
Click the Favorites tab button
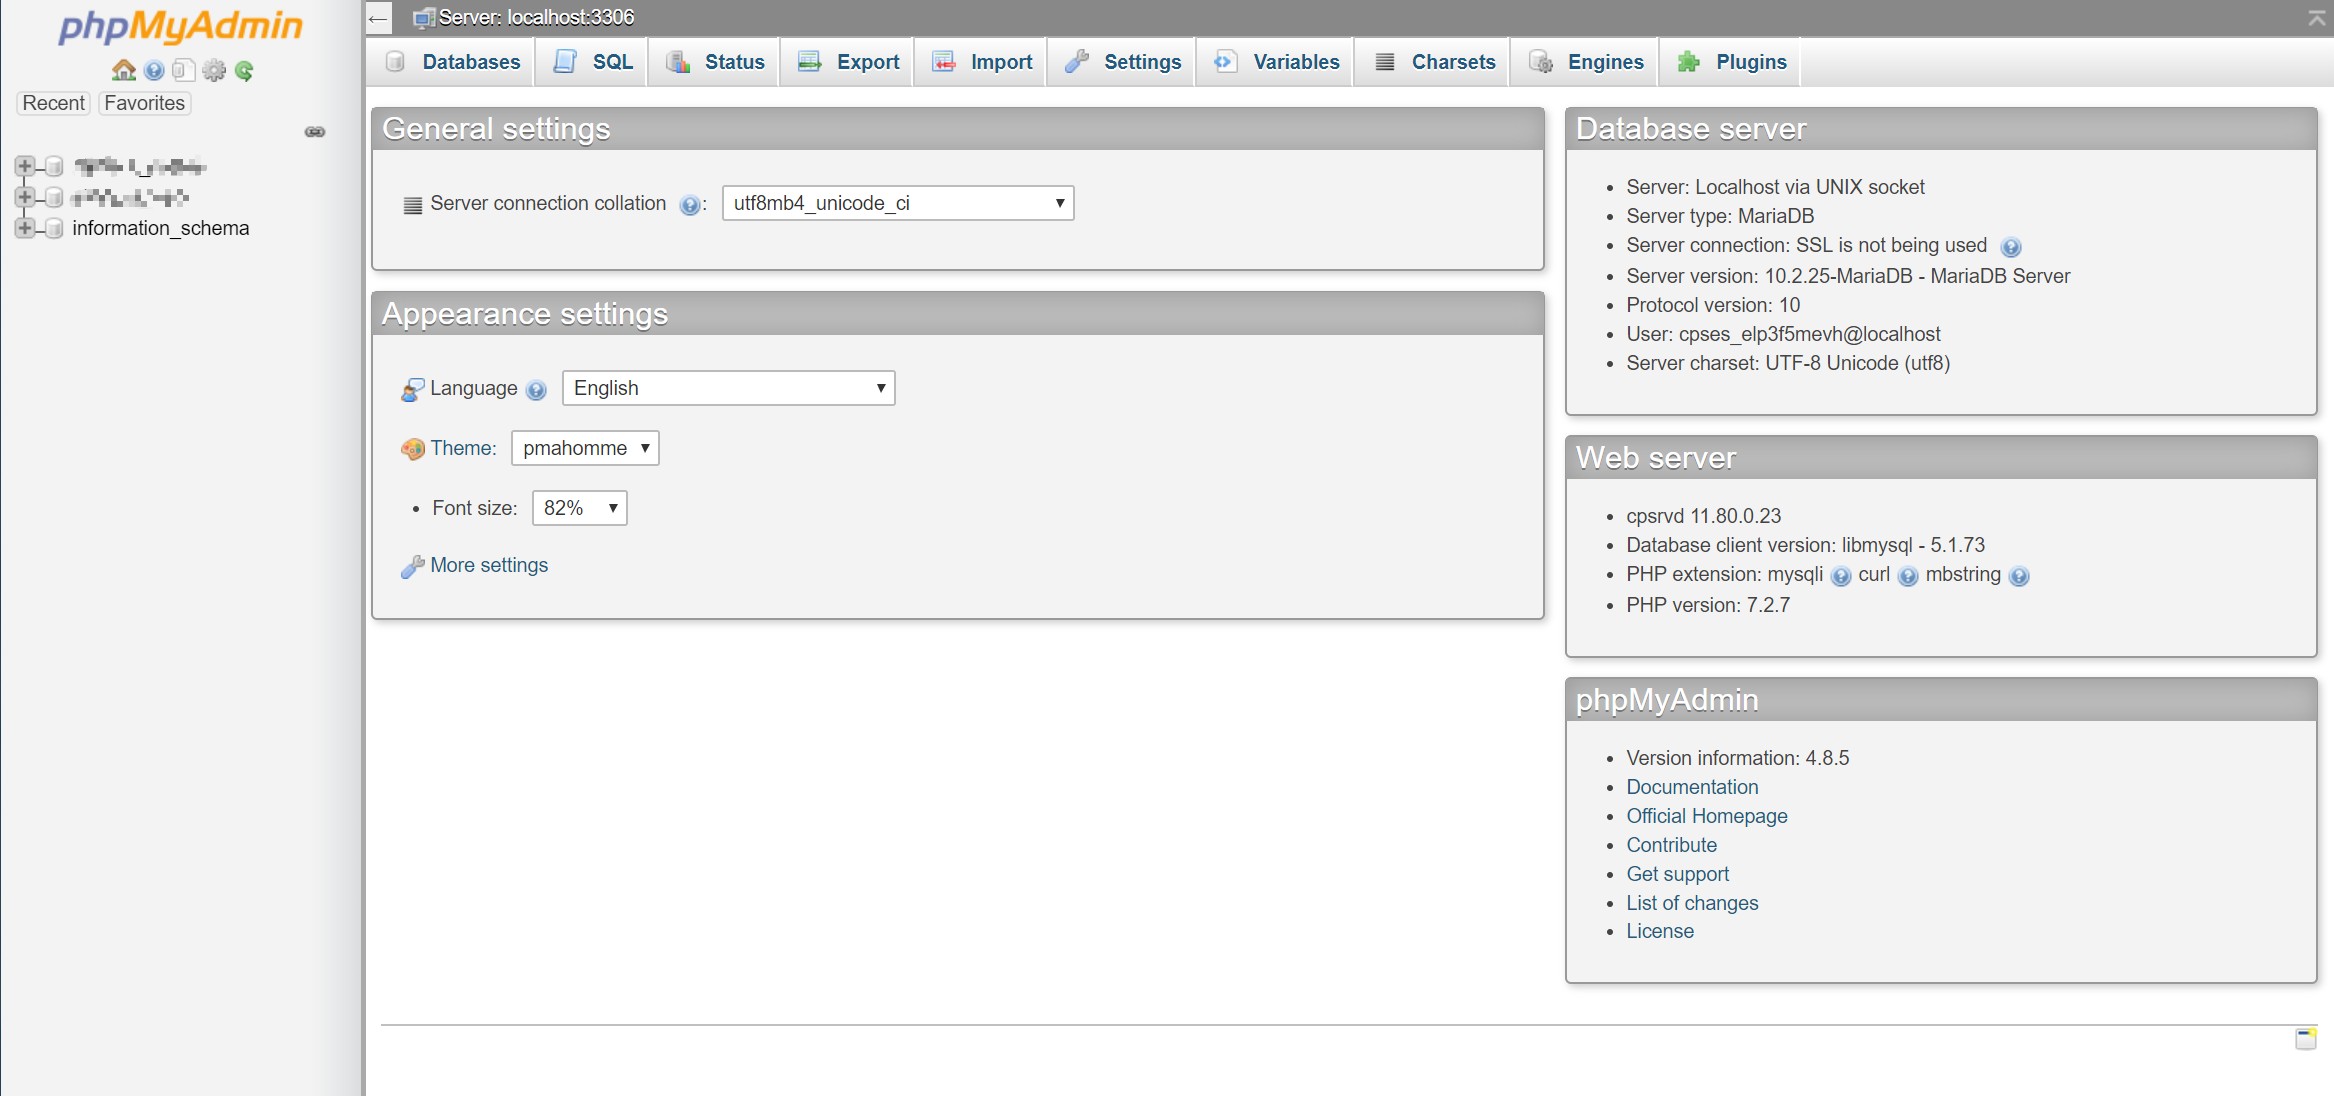(x=146, y=103)
